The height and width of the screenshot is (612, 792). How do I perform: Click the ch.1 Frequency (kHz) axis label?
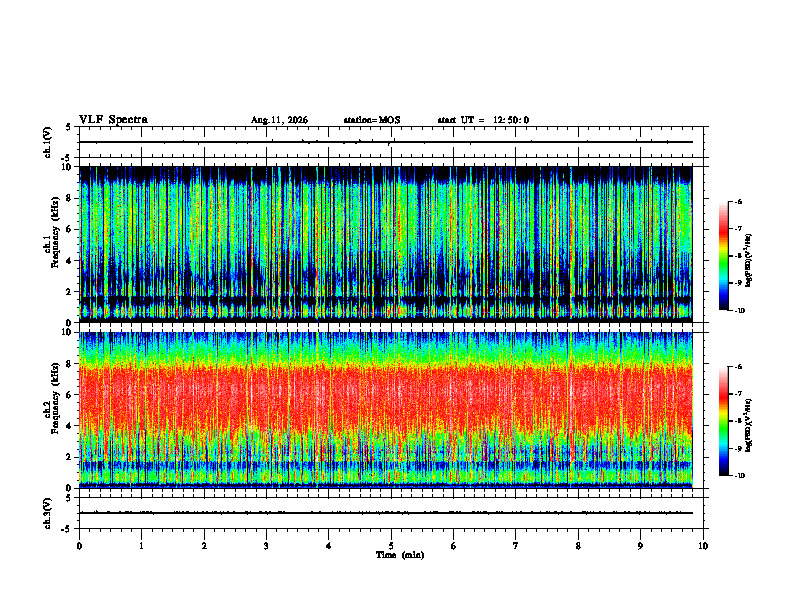[x=54, y=244]
